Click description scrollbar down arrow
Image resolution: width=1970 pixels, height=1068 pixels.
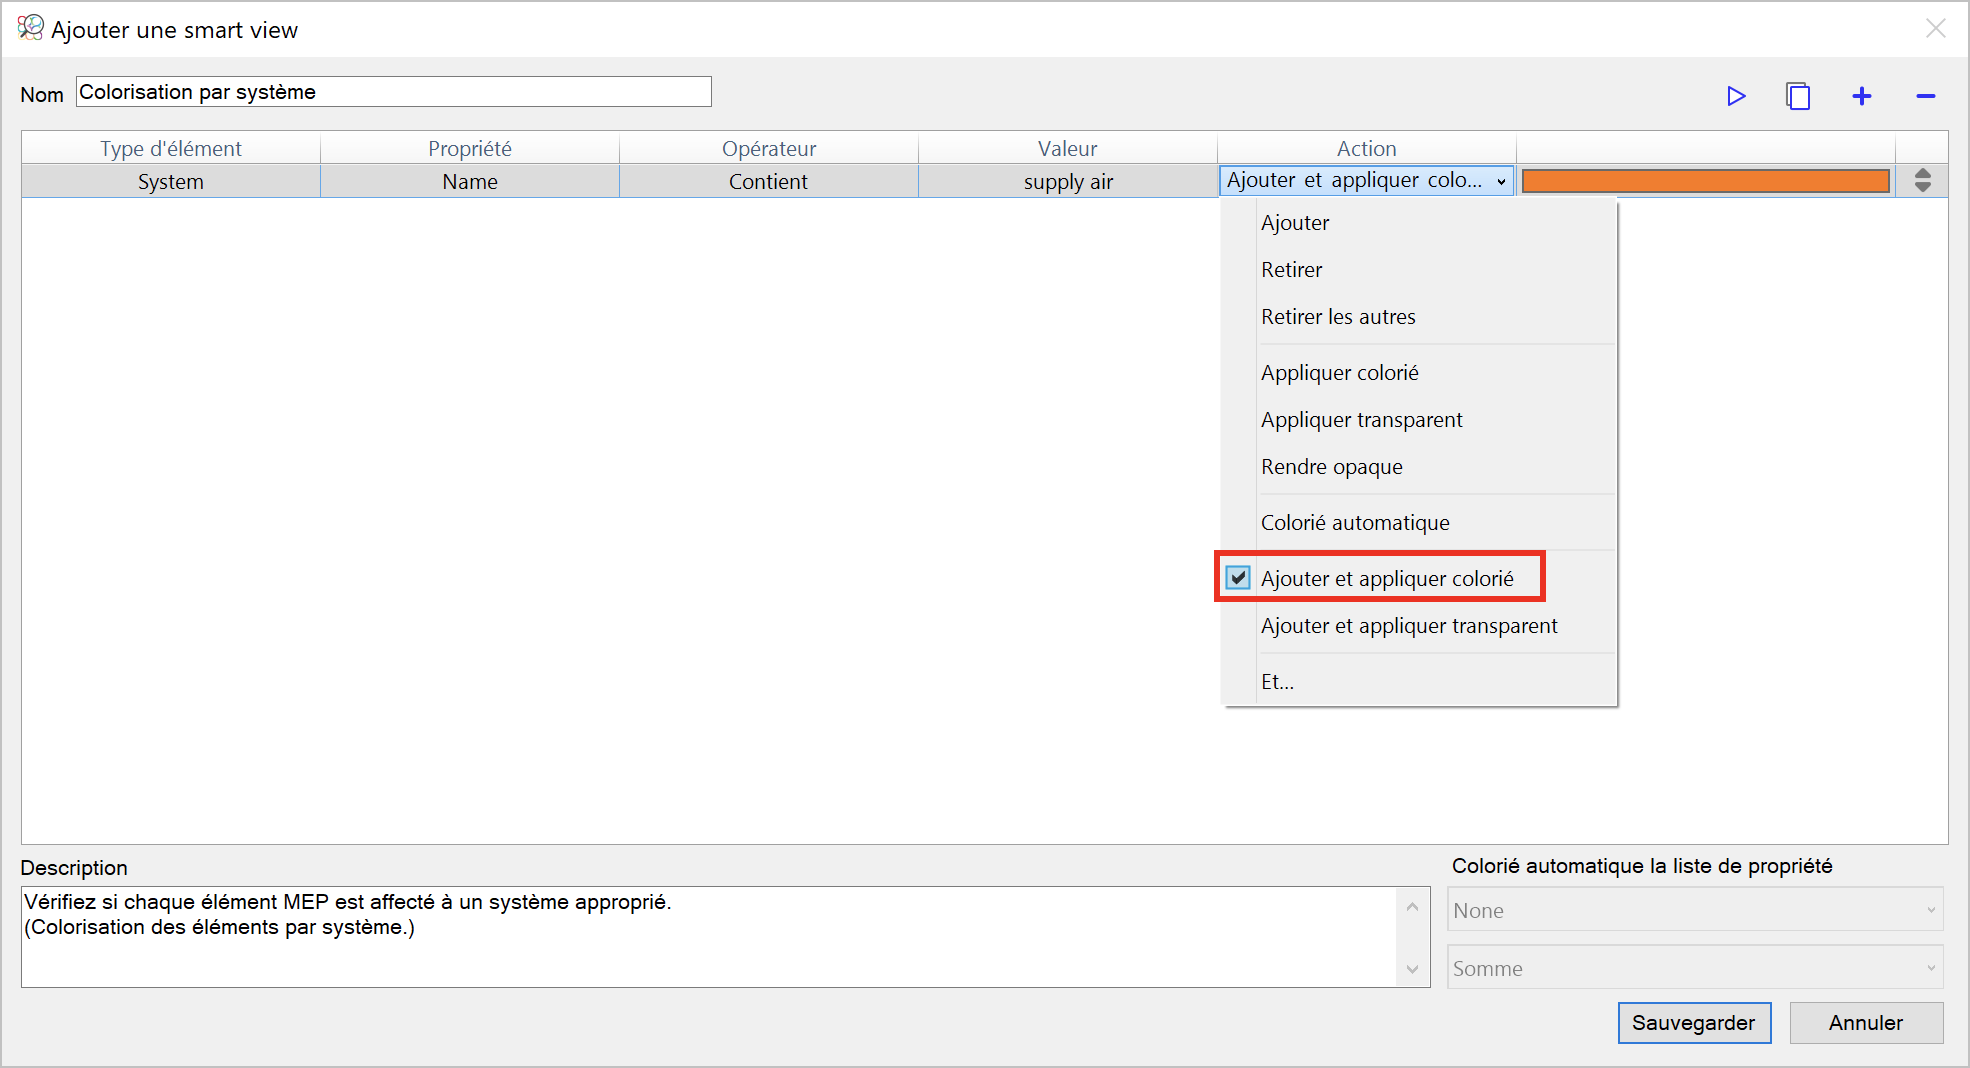1412,969
